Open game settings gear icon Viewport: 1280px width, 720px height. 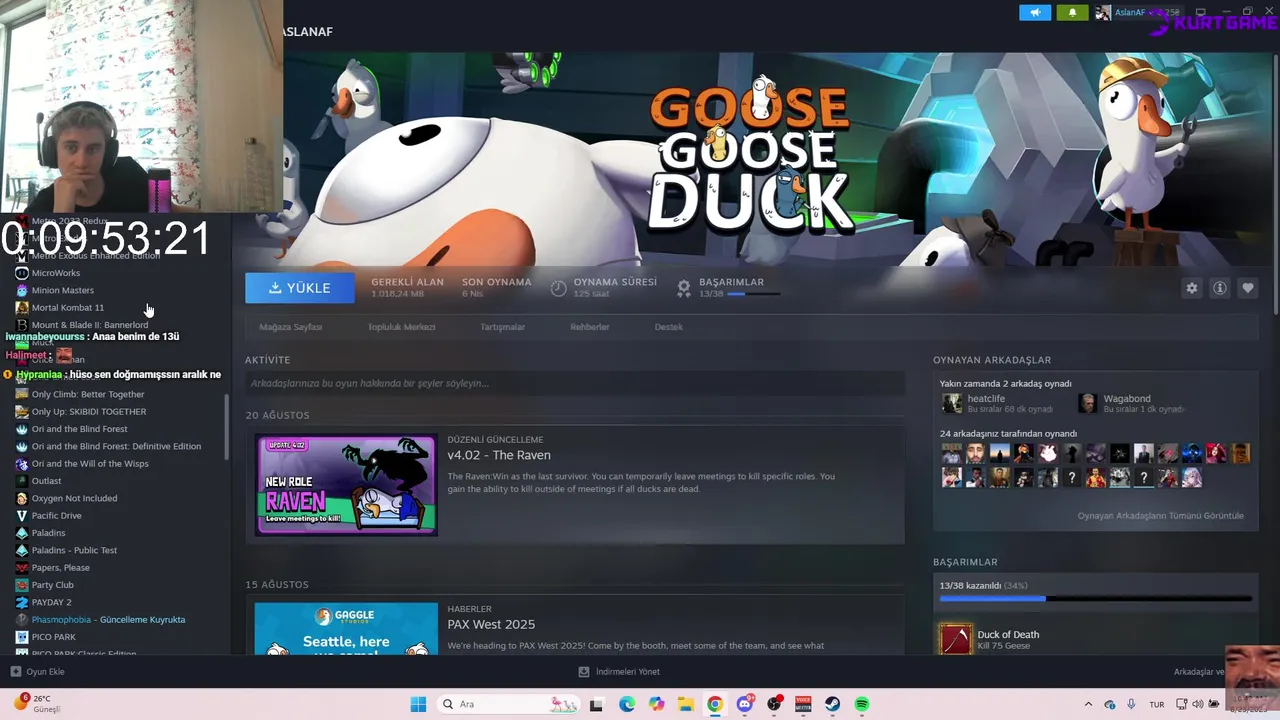point(1191,288)
